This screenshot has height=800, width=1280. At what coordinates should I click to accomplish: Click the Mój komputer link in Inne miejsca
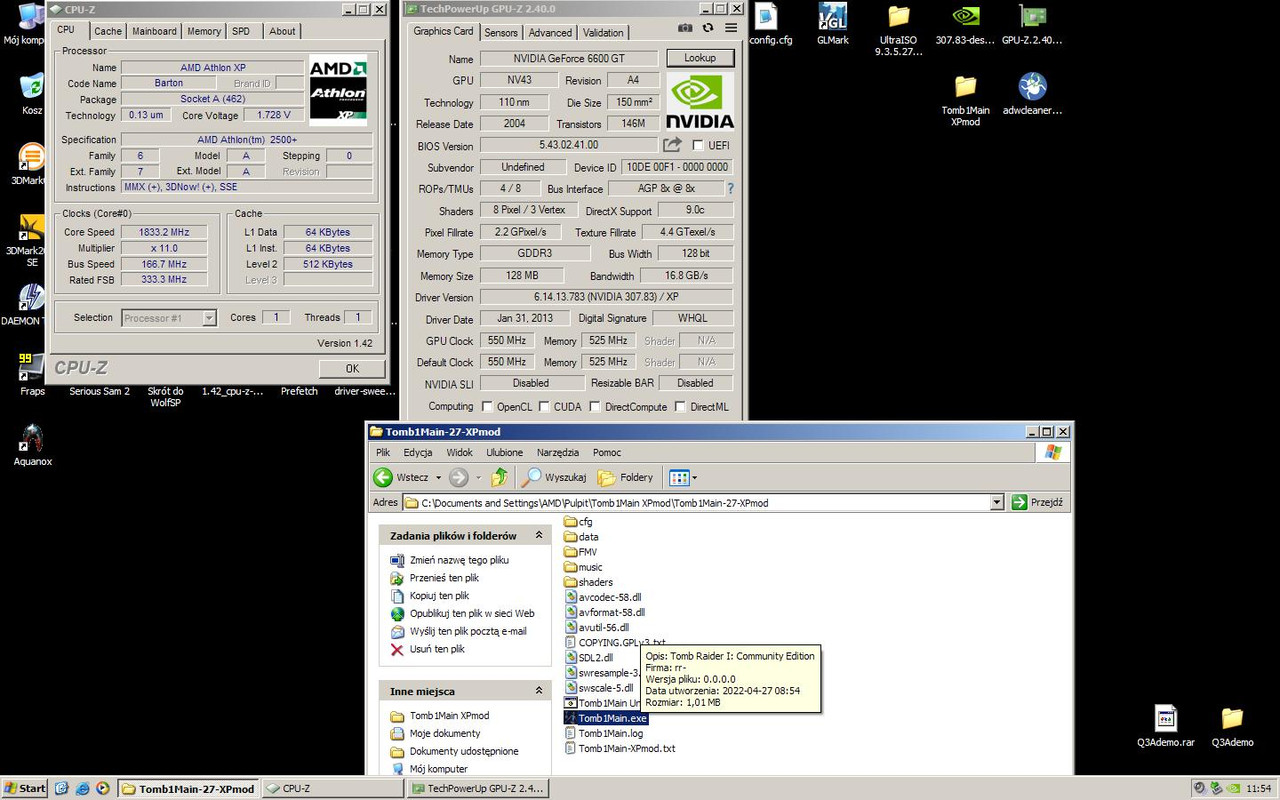[x=439, y=769]
